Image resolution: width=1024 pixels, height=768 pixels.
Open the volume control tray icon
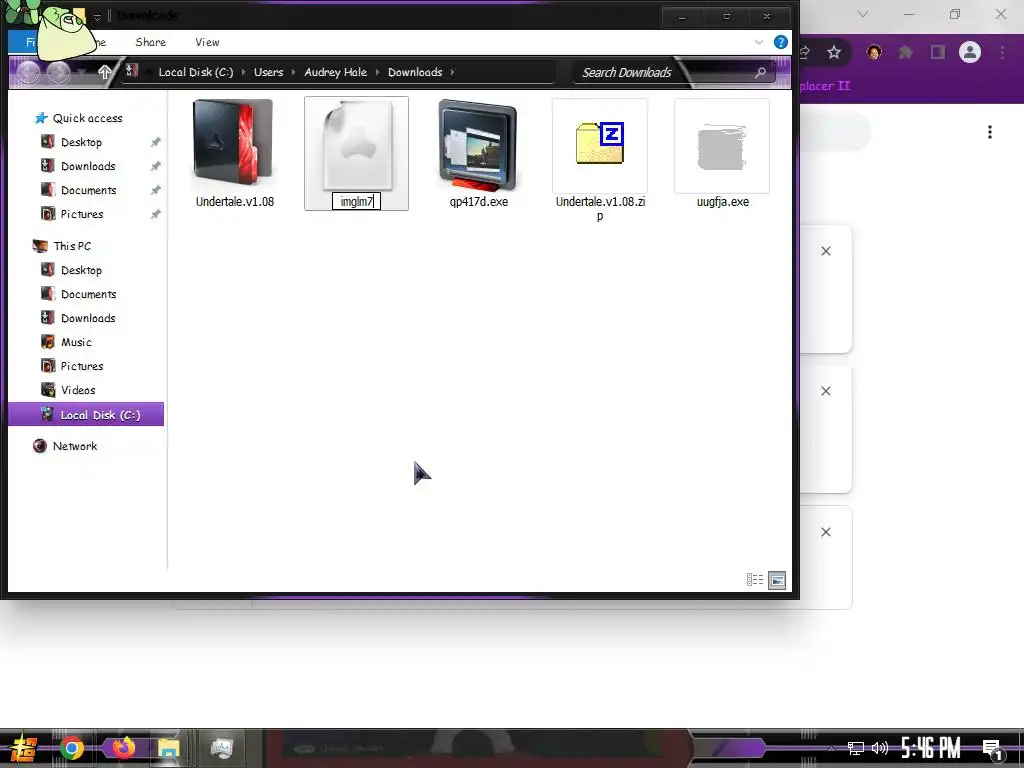880,748
